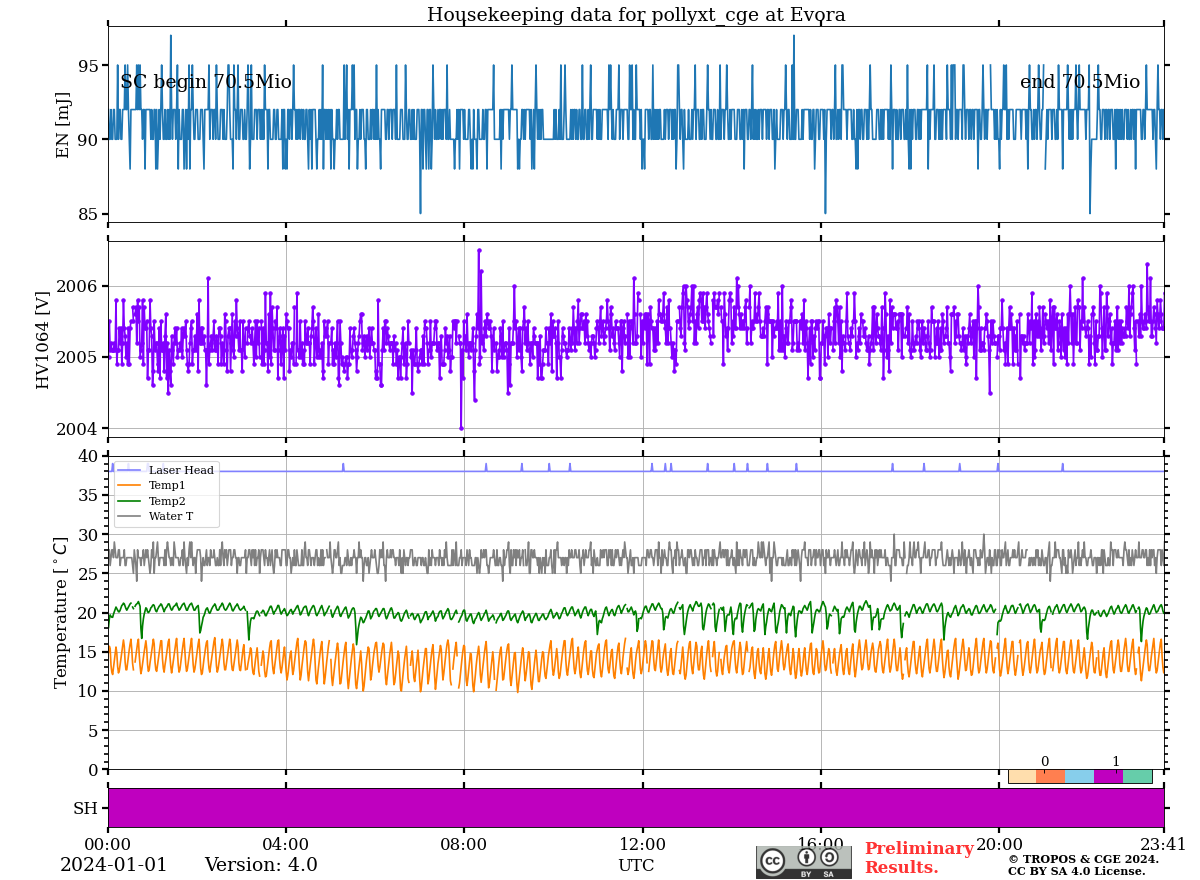Click the 'Temperature [°C]' axis label
This screenshot has height=880, width=1200.
(62, 613)
